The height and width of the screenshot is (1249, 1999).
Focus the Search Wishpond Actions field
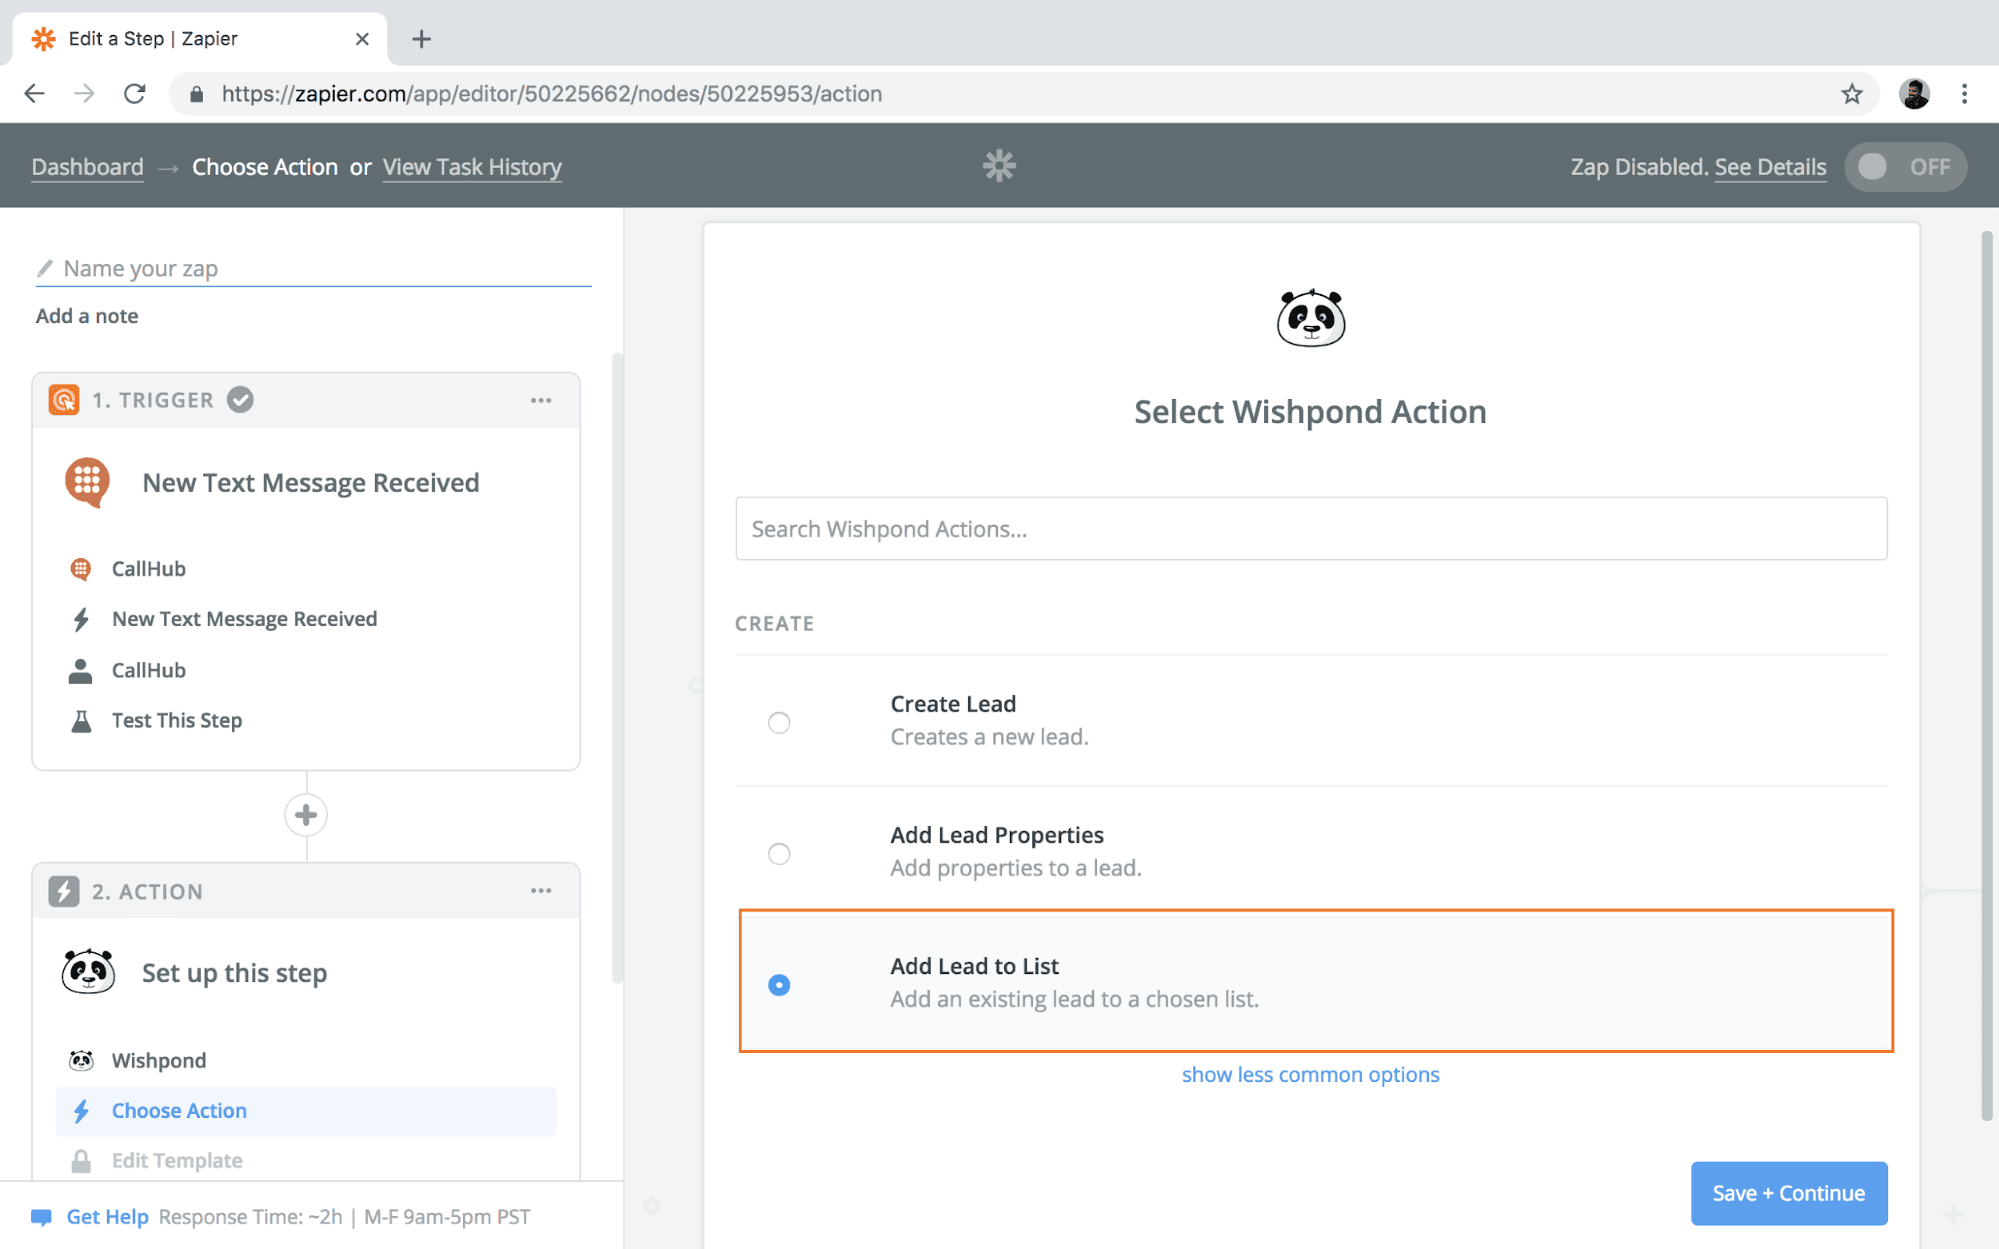1310,529
